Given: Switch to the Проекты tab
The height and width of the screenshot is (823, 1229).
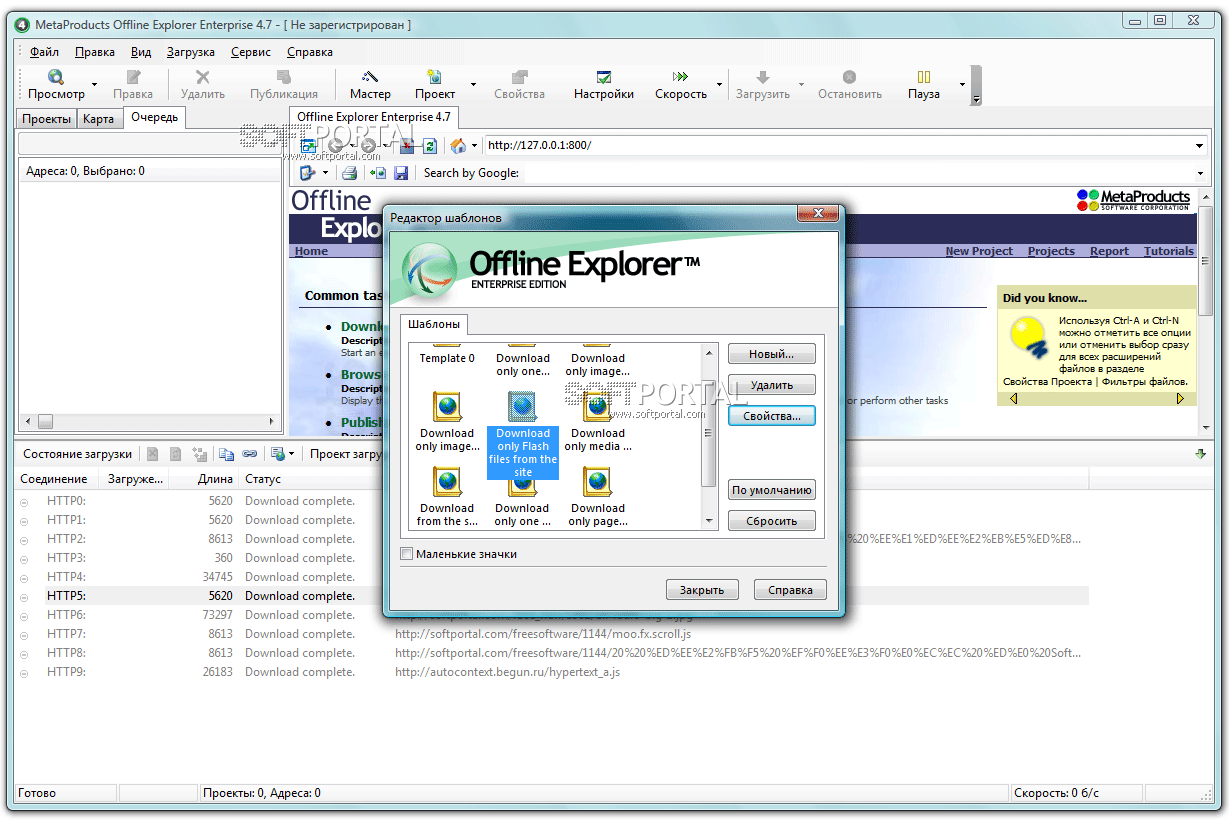Looking at the screenshot, I should point(47,119).
